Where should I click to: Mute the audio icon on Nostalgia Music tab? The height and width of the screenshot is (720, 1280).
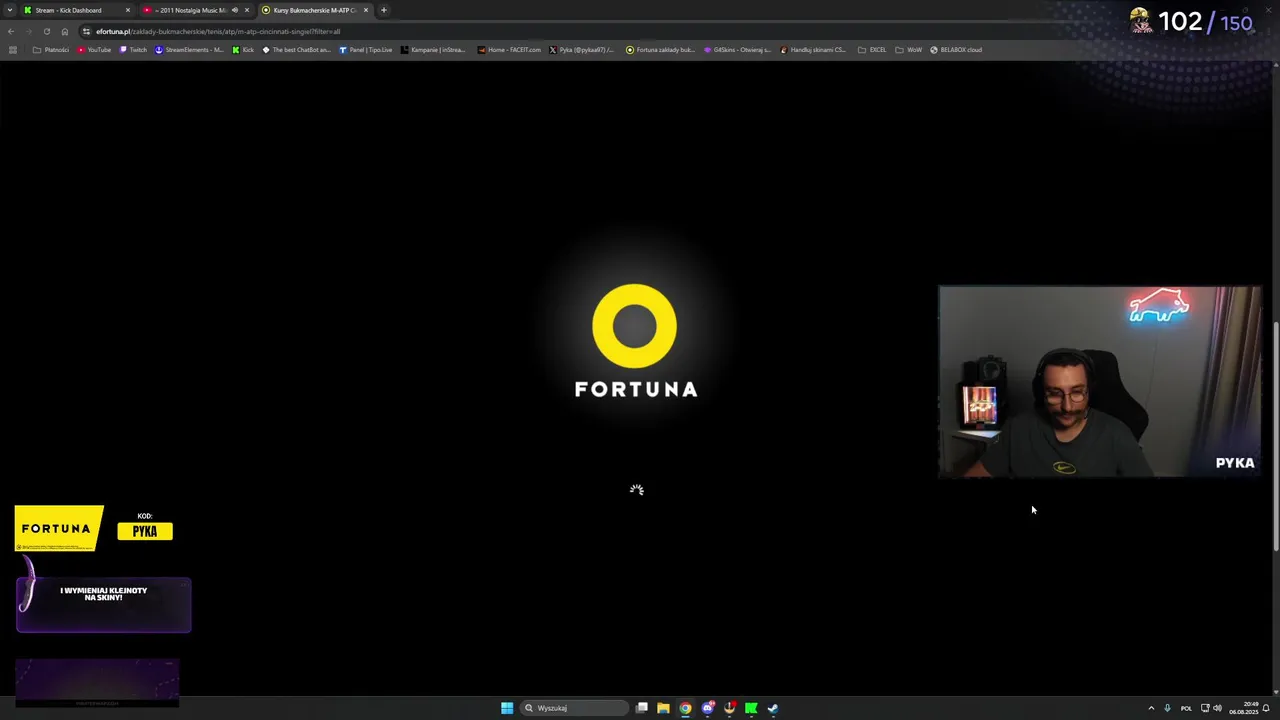tap(235, 10)
